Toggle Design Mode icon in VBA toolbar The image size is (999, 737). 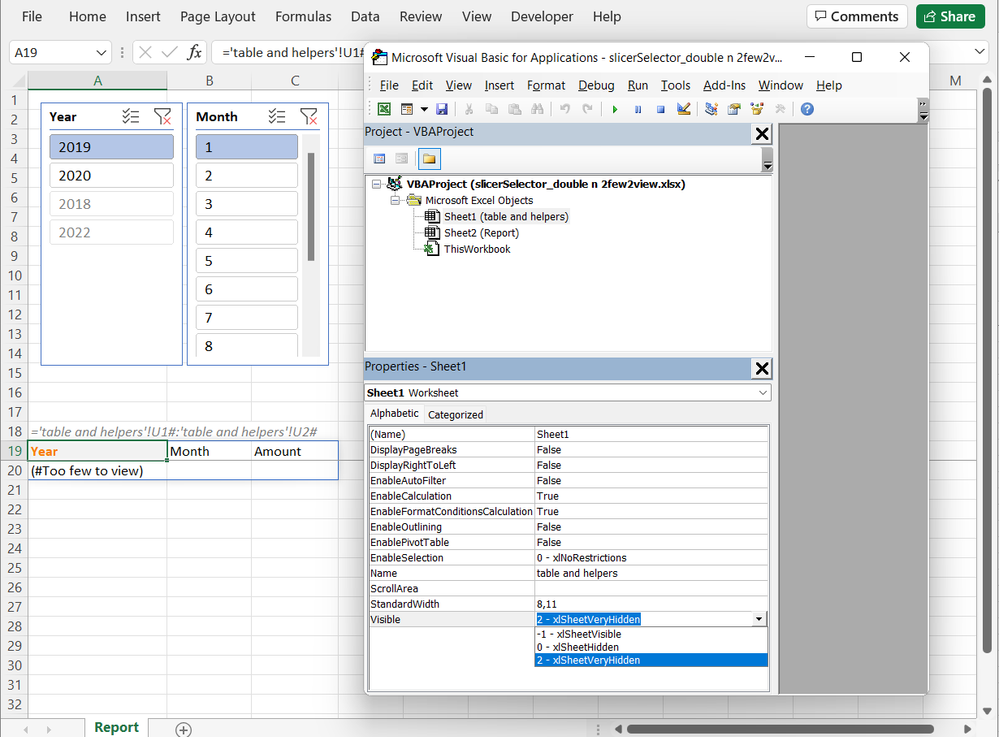tap(684, 109)
